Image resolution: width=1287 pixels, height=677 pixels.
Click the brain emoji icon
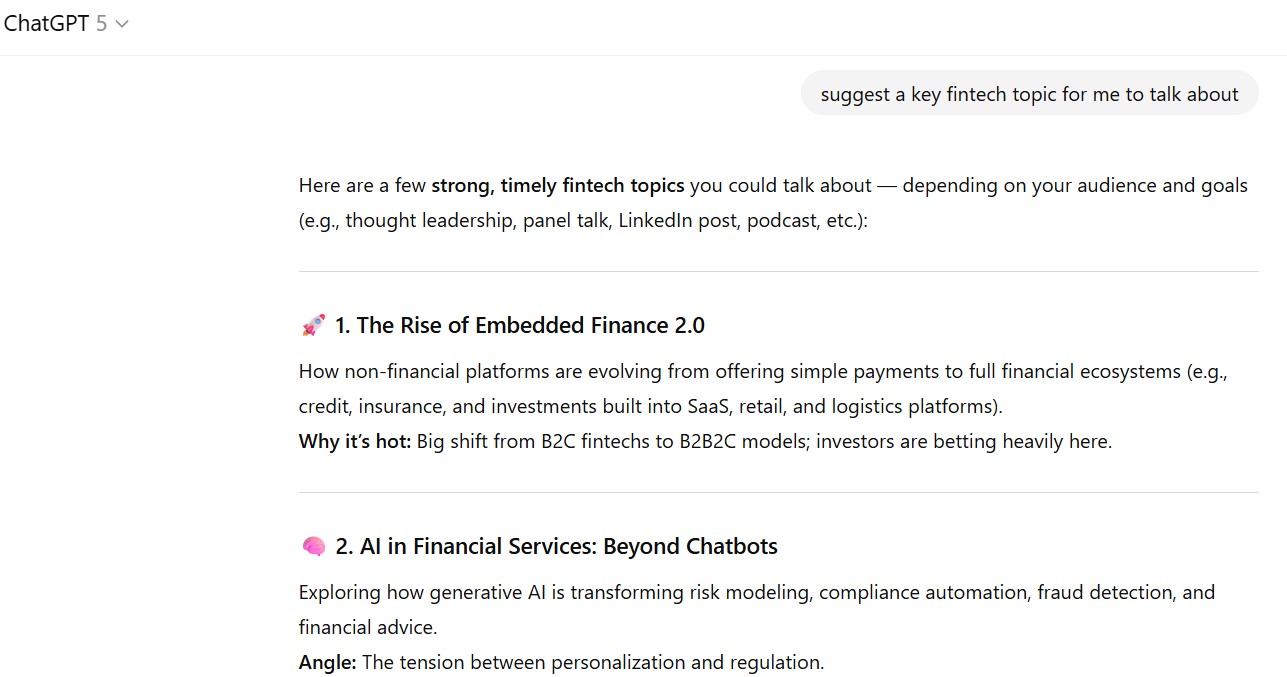313,547
